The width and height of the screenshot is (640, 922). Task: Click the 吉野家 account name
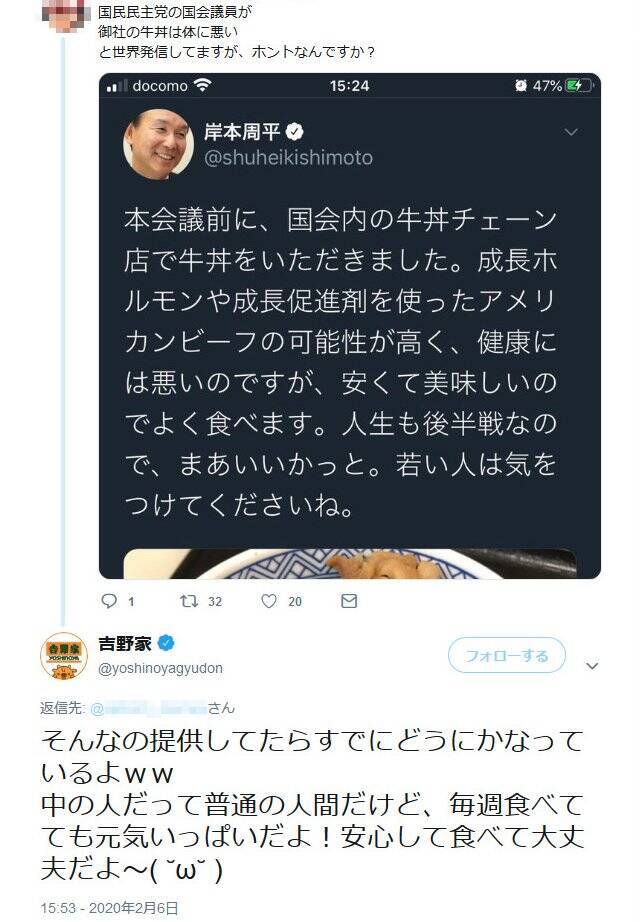126,641
